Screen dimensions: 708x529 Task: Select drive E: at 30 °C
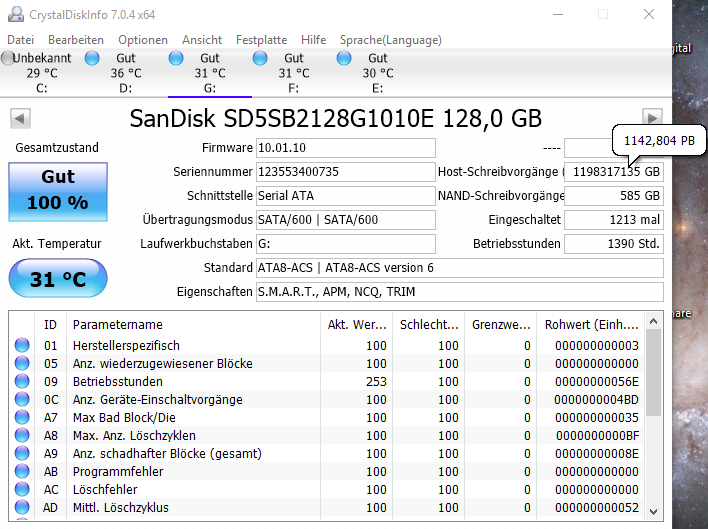pyautogui.click(x=377, y=73)
